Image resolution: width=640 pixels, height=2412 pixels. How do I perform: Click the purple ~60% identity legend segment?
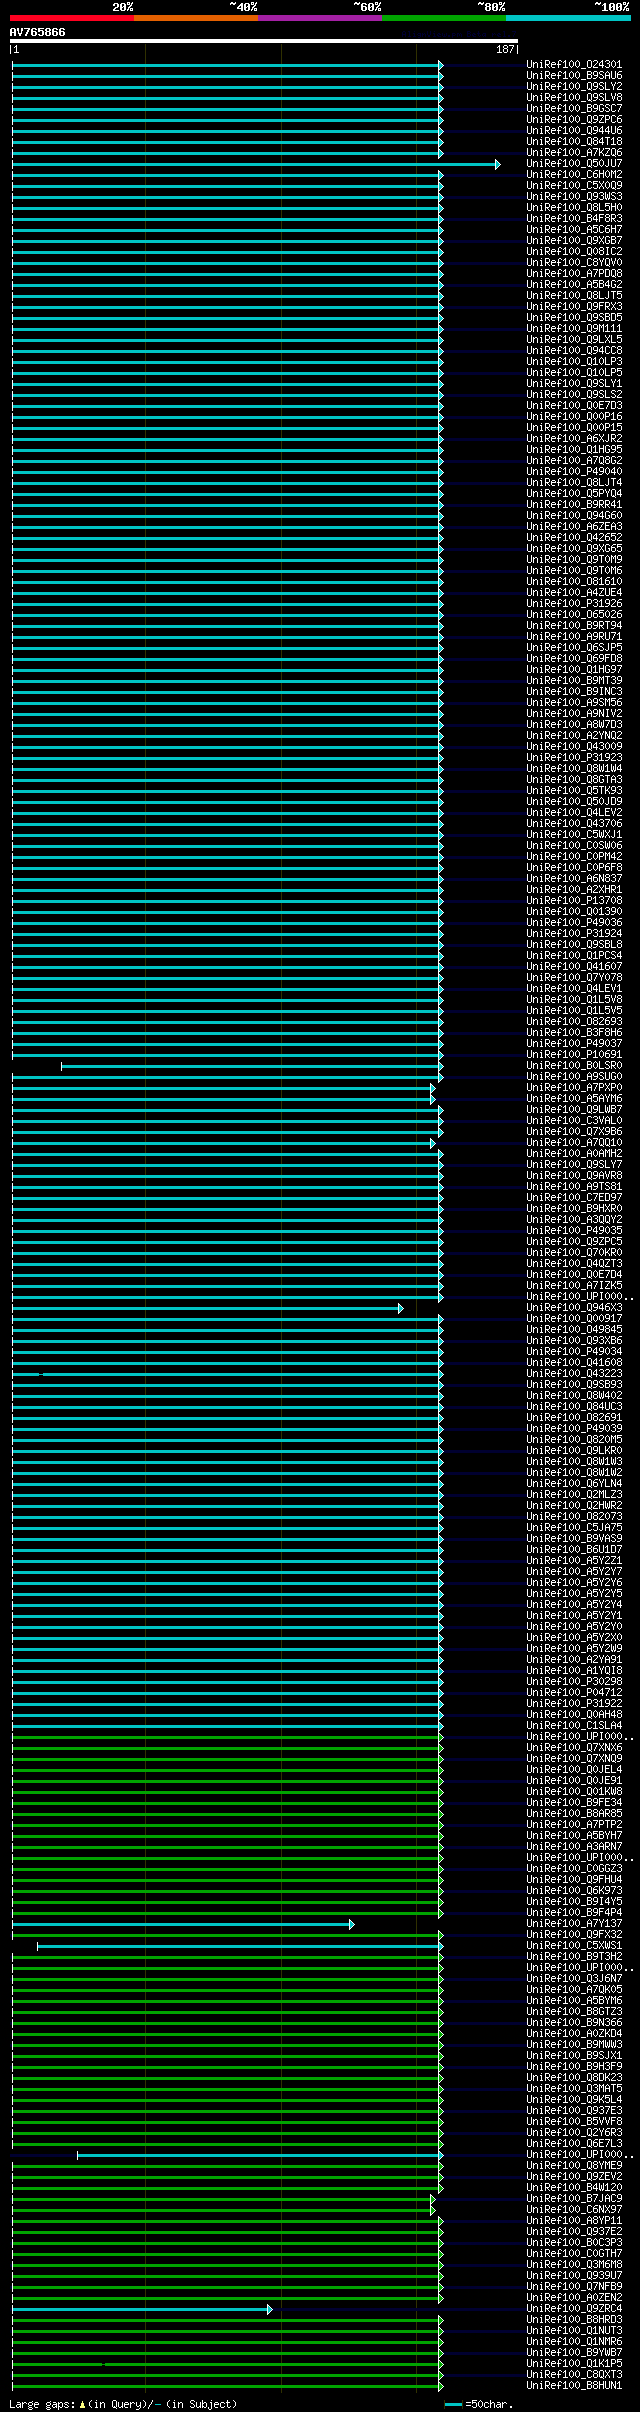click(319, 18)
